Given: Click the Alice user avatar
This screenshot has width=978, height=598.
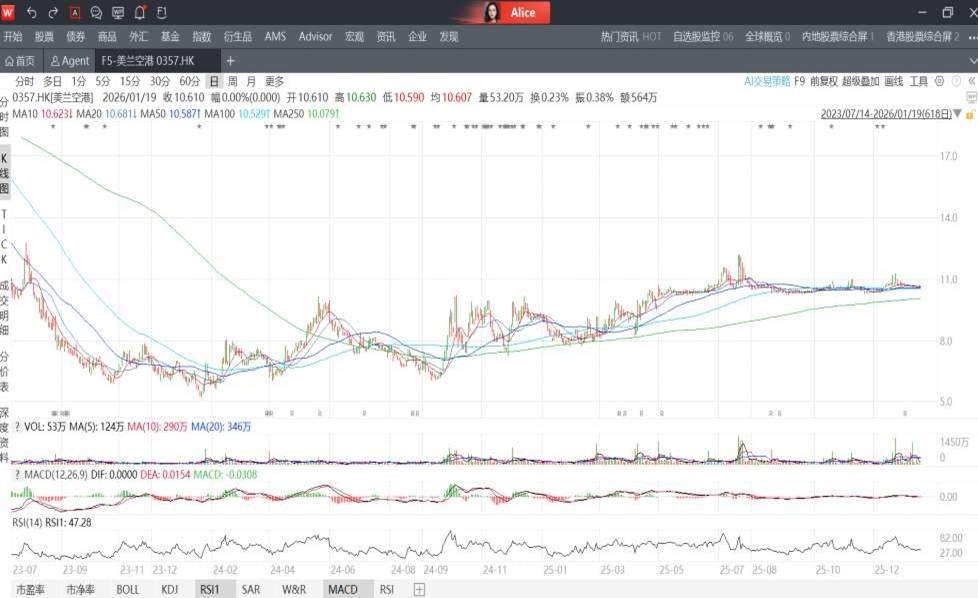Looking at the screenshot, I should (x=493, y=13).
